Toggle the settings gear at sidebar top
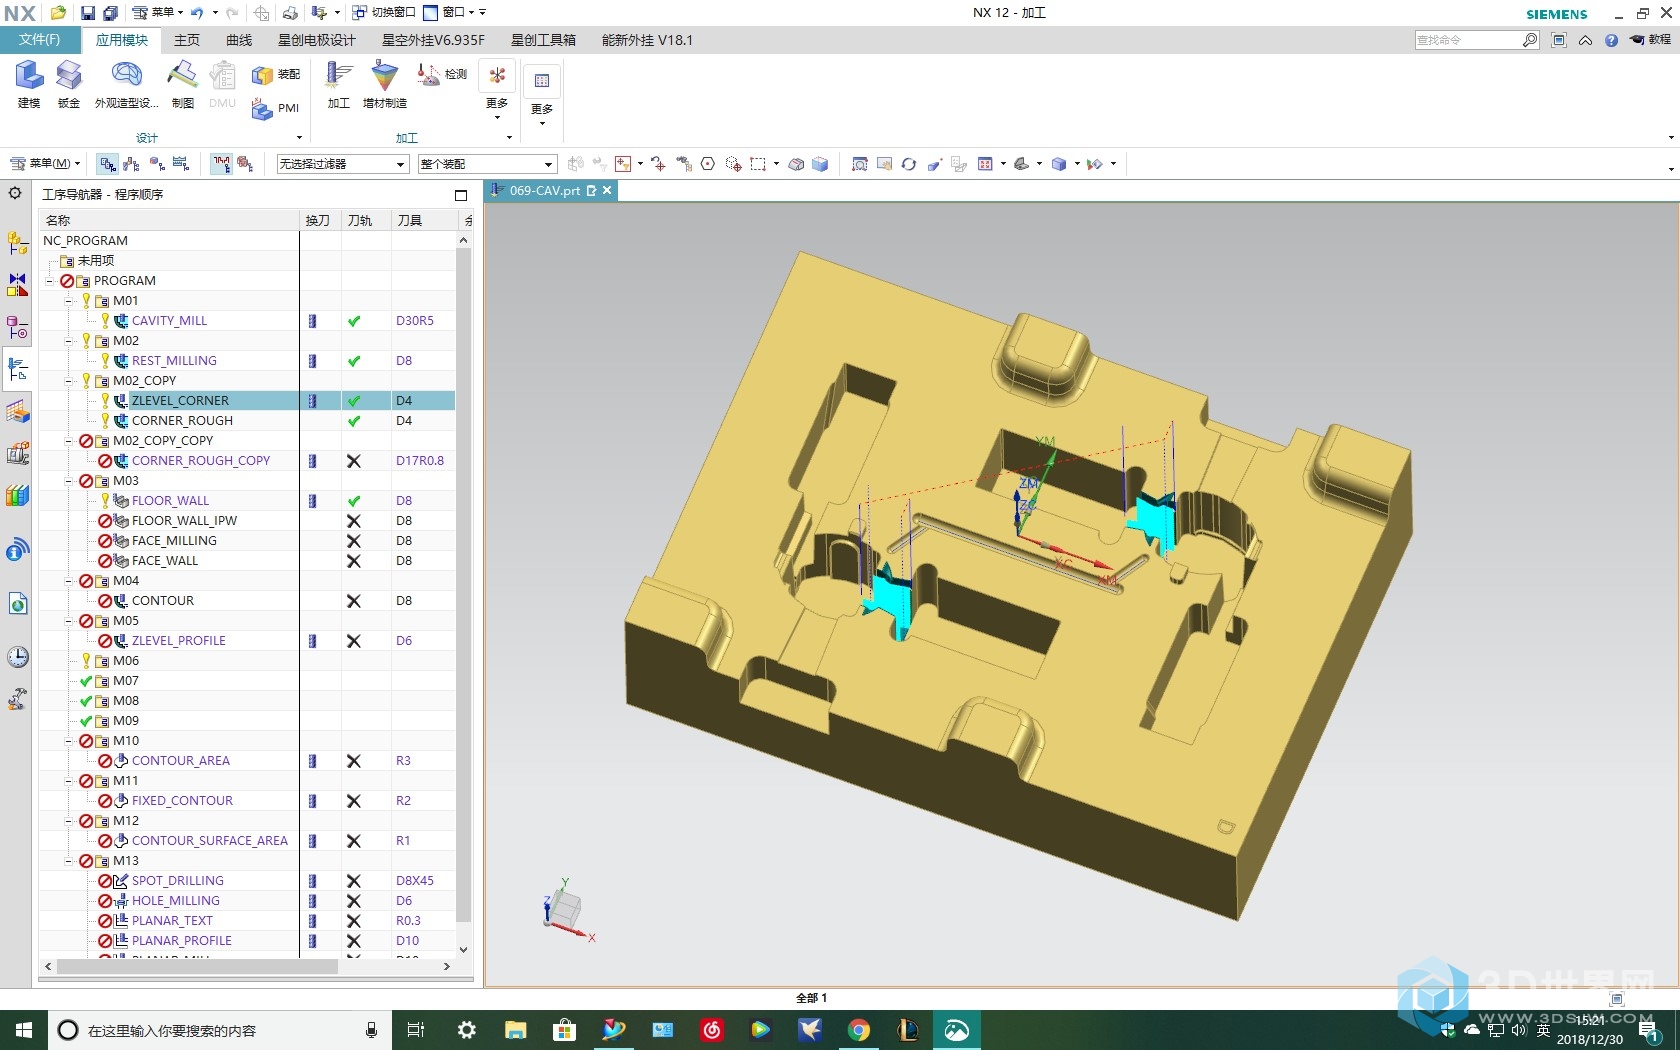The width and height of the screenshot is (1680, 1050). [x=16, y=193]
